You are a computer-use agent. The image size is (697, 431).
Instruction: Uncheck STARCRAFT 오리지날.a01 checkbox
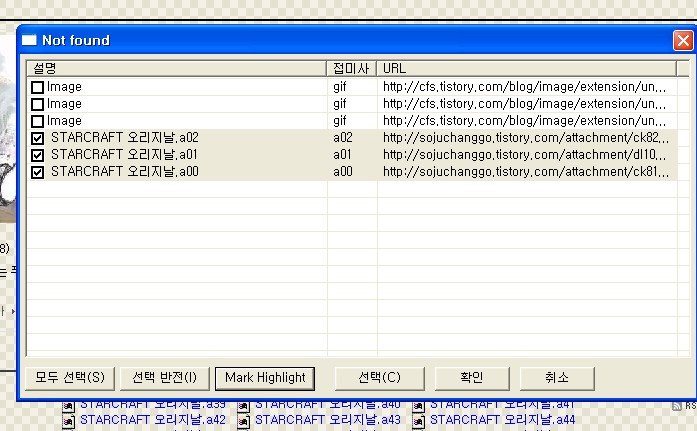(x=37, y=155)
